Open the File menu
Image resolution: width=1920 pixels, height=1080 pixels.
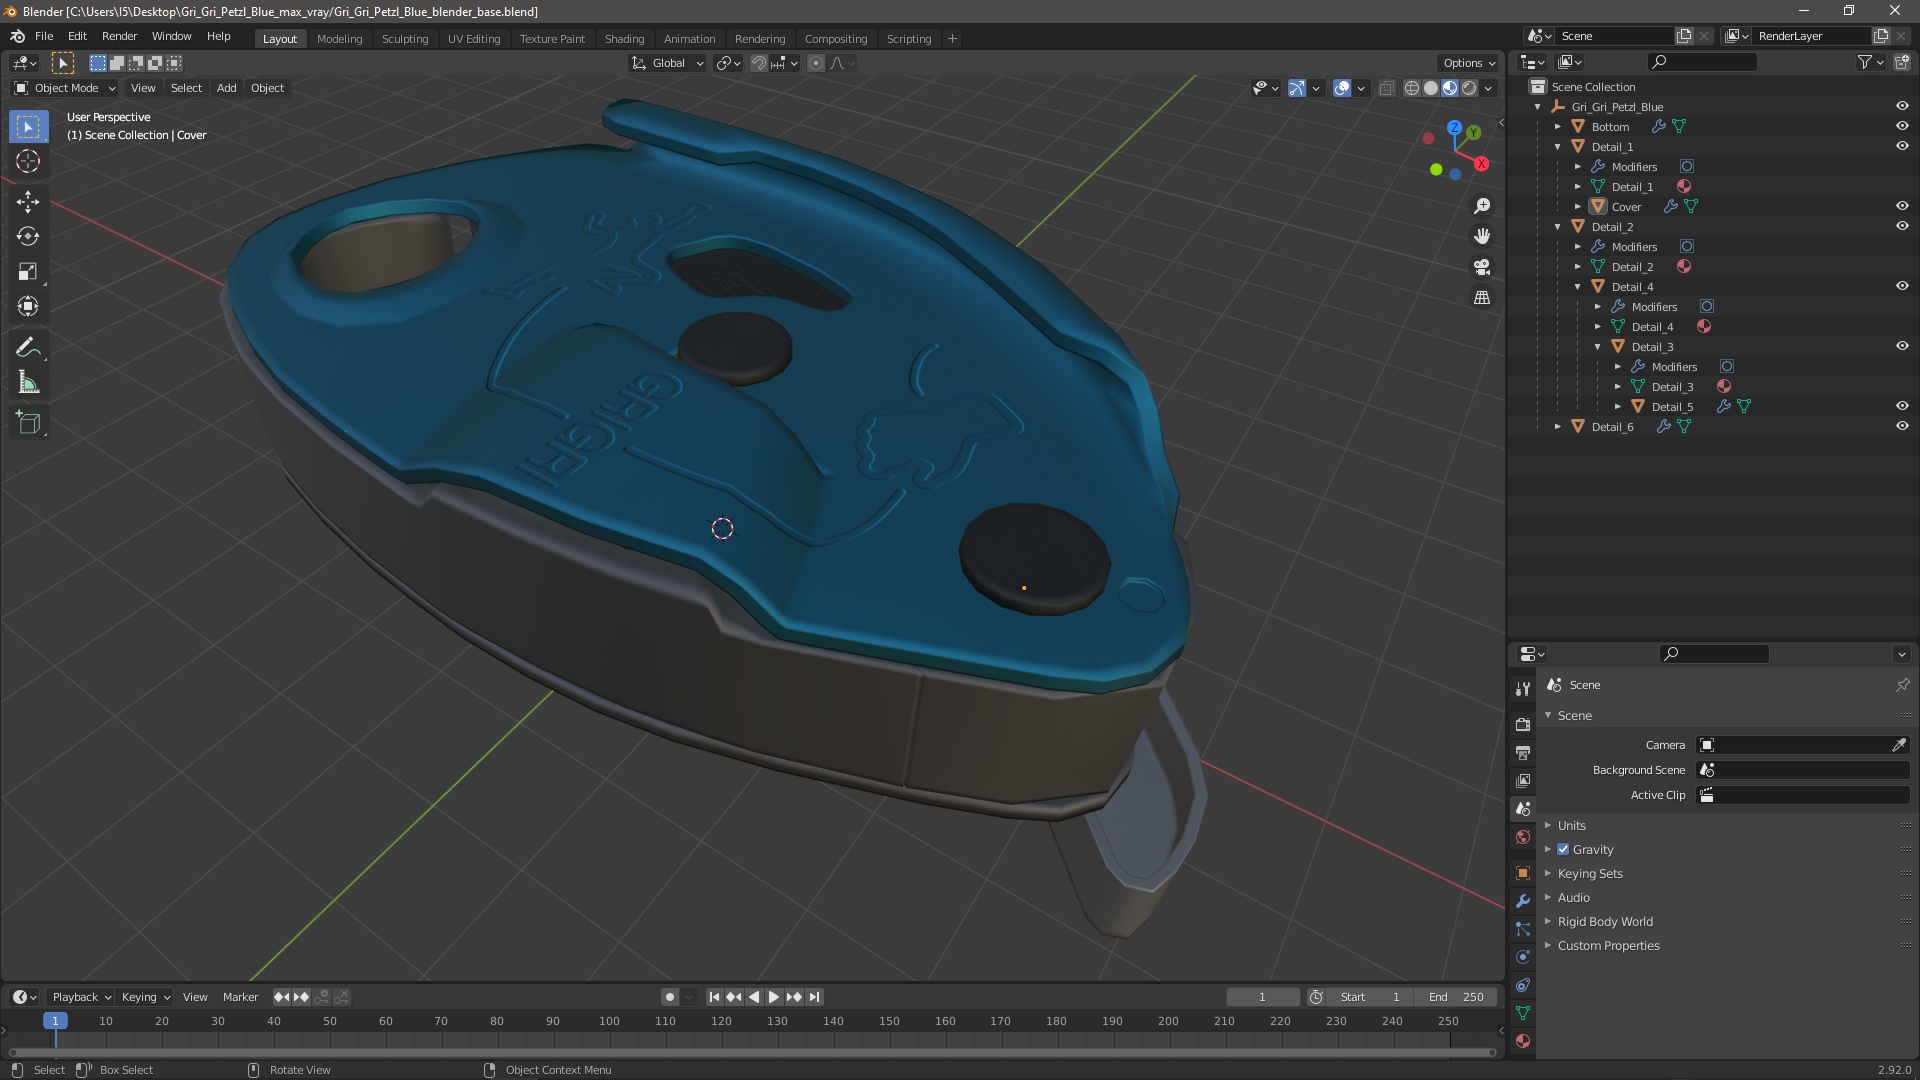click(x=44, y=36)
